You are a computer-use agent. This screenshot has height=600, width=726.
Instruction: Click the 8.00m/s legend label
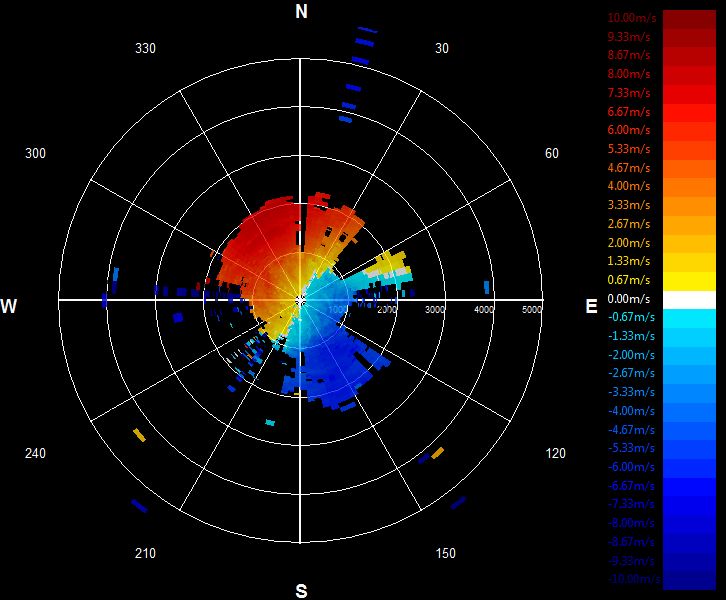click(x=629, y=74)
